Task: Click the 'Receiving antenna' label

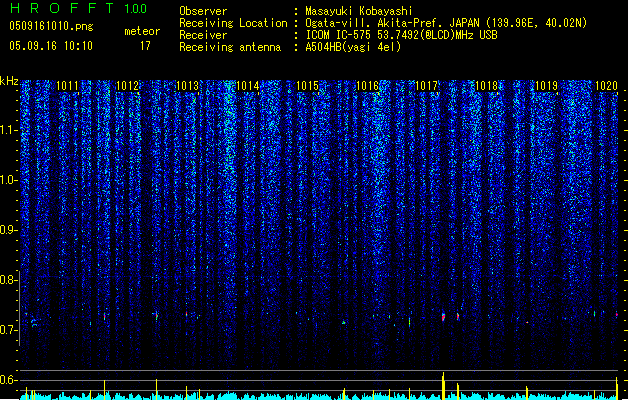Action: (230, 47)
